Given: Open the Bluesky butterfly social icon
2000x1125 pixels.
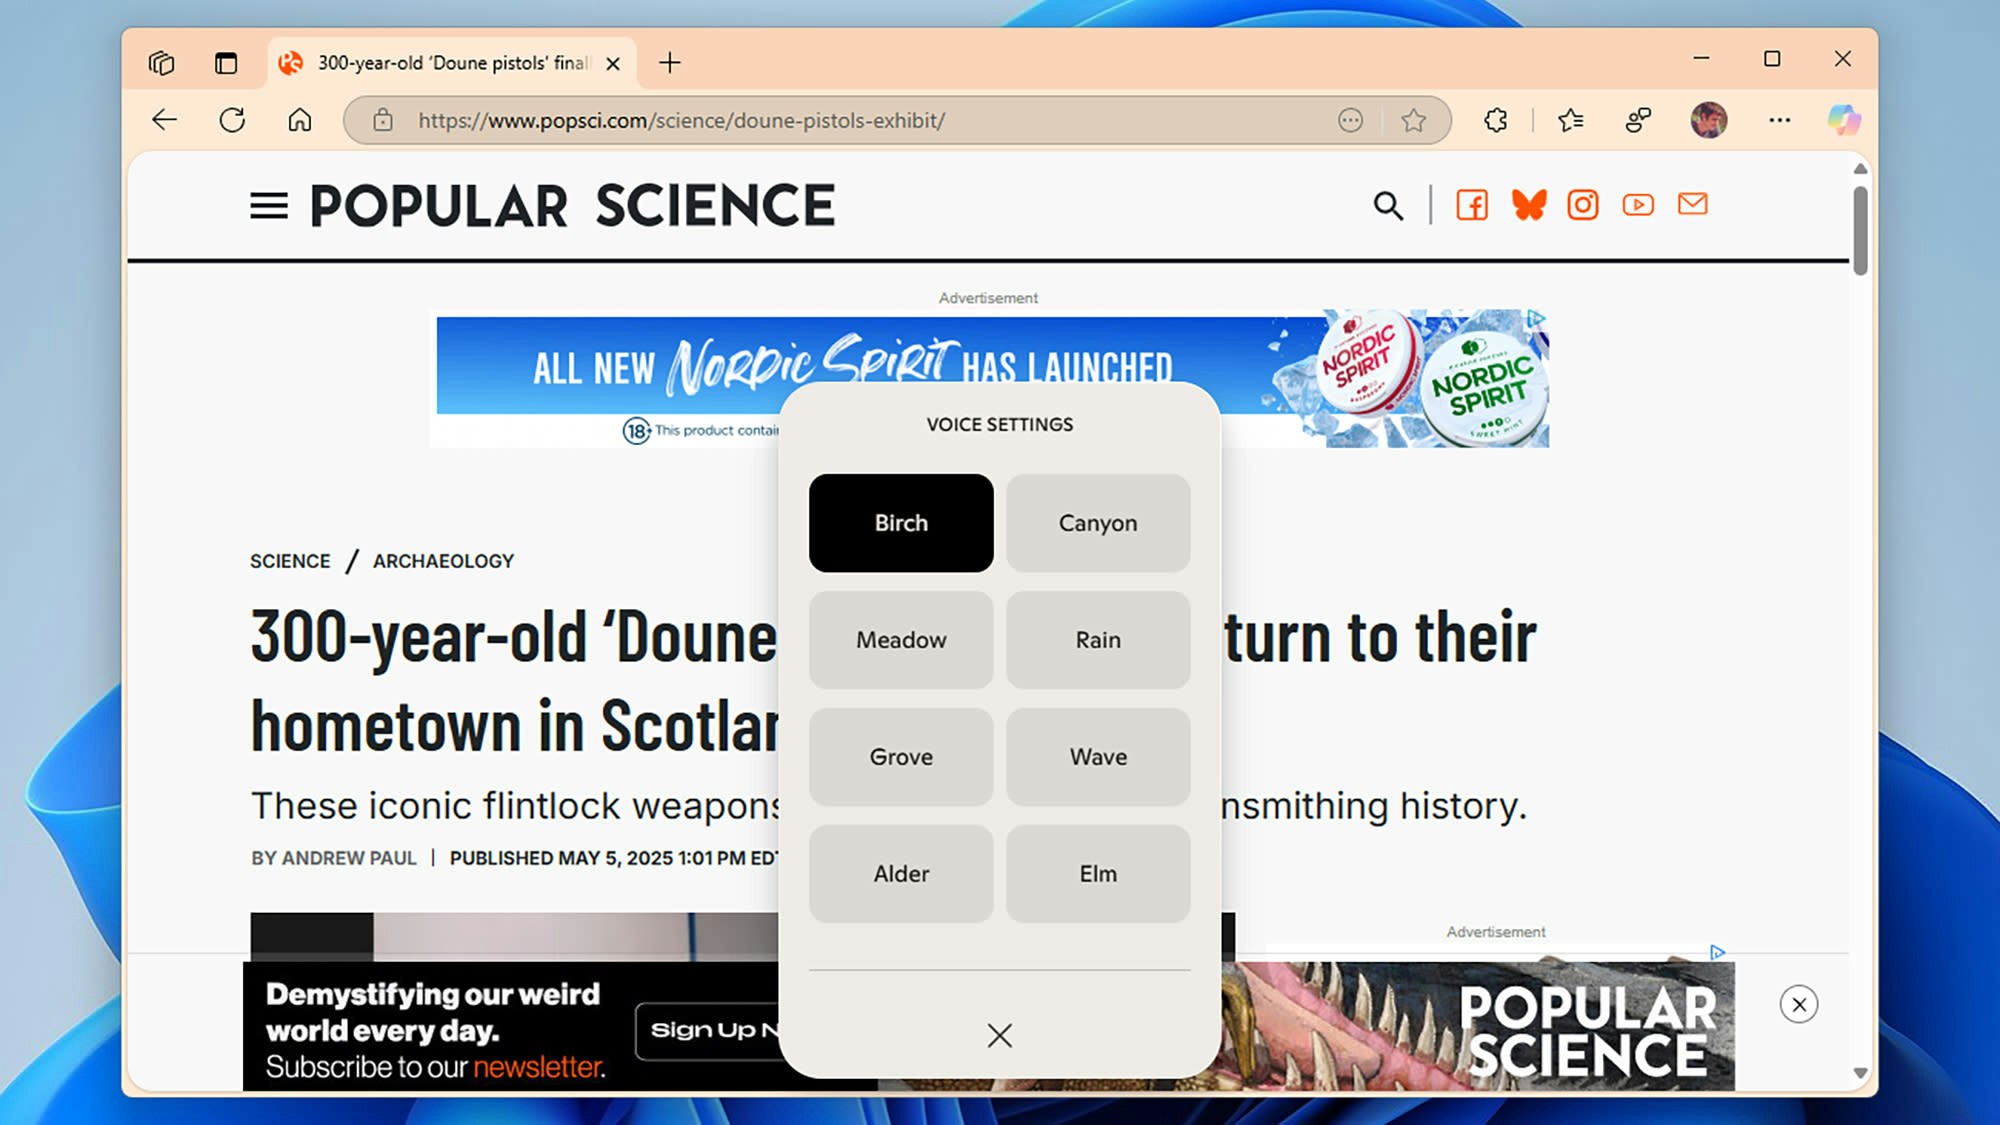Looking at the screenshot, I should click(1528, 206).
